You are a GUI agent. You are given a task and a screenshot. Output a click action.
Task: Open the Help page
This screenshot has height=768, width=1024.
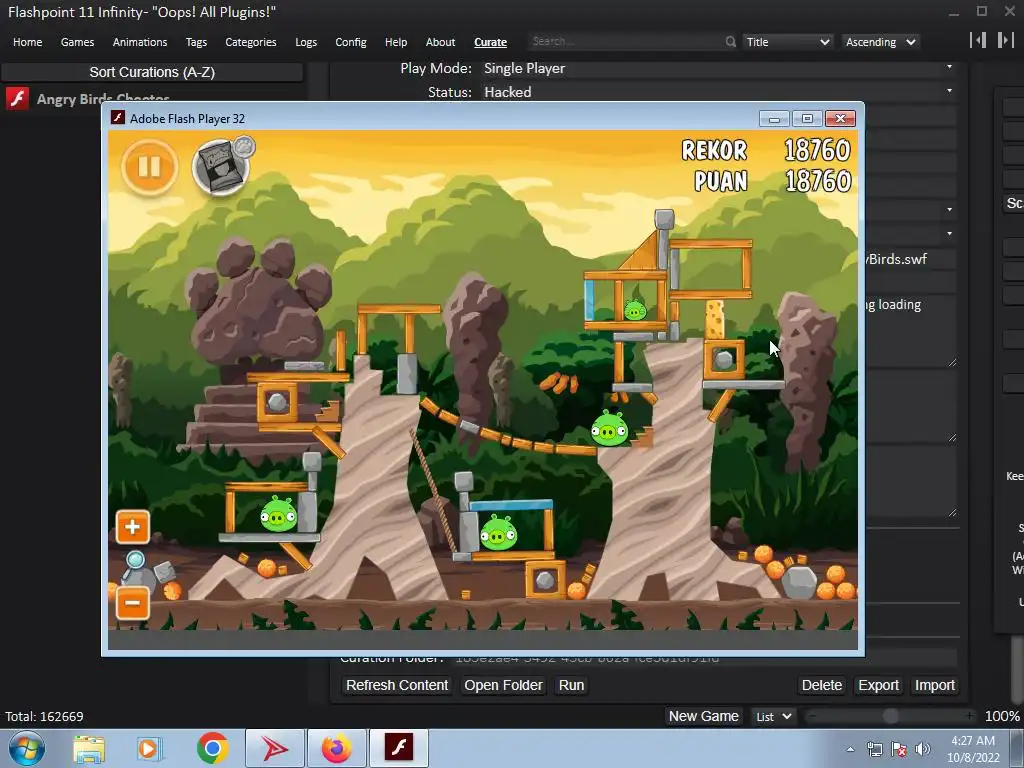pyautogui.click(x=396, y=42)
